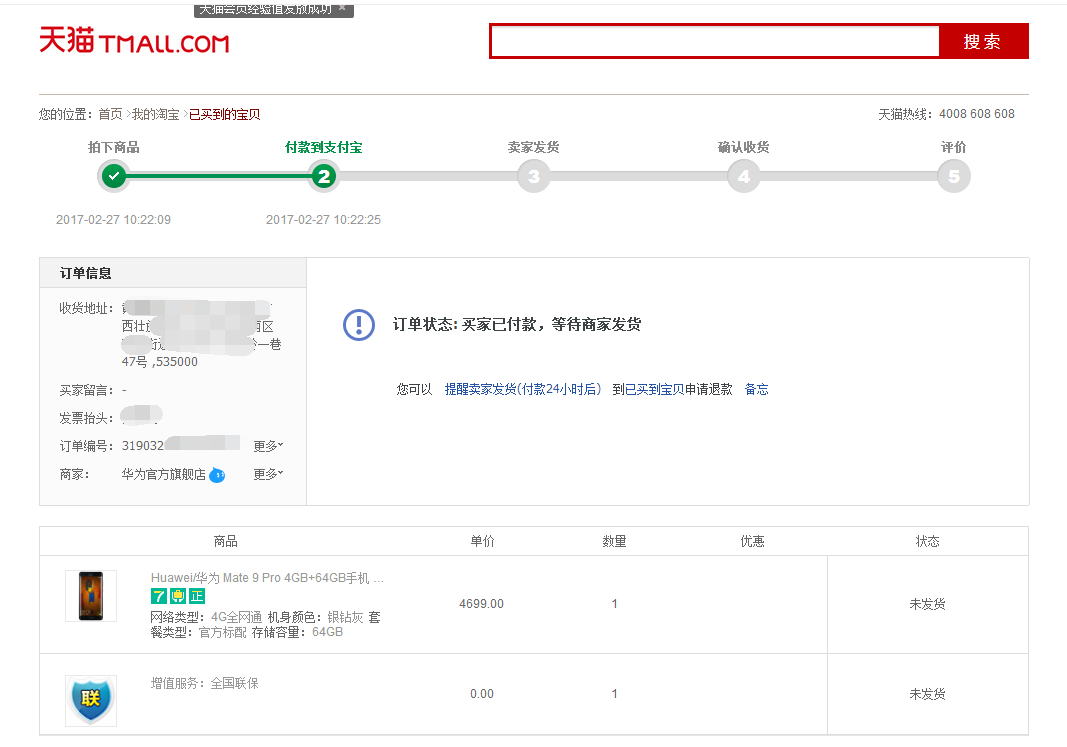This screenshot has height=747, width=1067.
Task: Click the green 正 authentic badge
Action: [197, 596]
